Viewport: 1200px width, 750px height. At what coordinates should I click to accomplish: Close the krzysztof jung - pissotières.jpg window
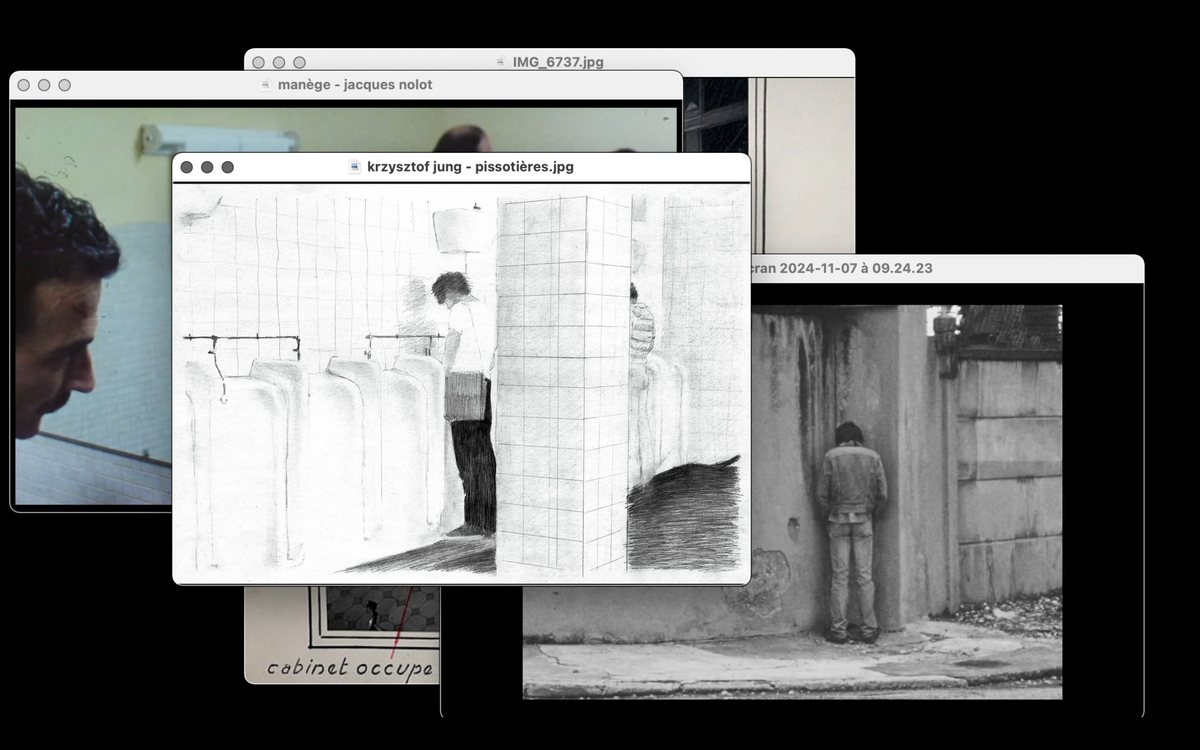pos(186,167)
